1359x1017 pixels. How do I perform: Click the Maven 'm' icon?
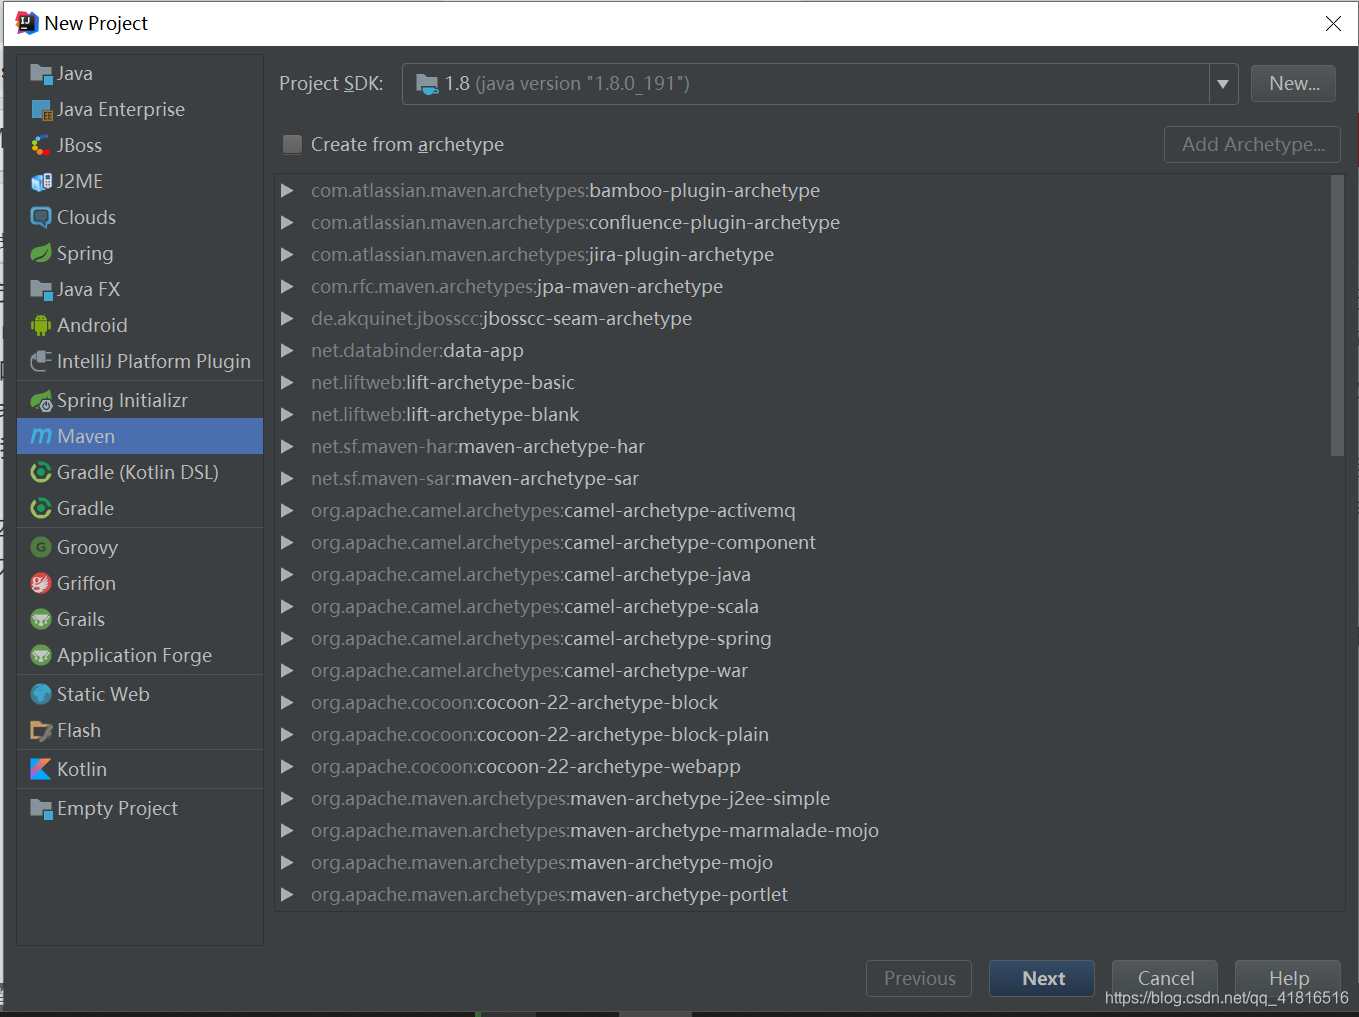(x=41, y=436)
